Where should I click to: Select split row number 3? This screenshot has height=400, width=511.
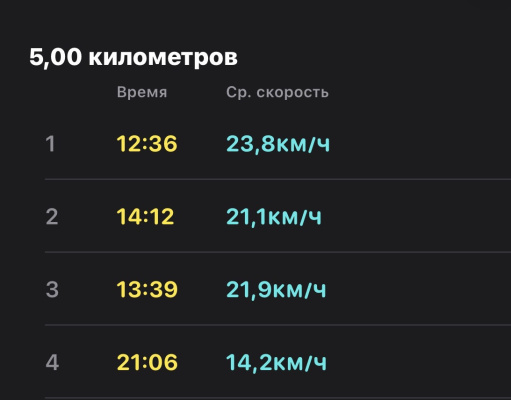(278, 289)
